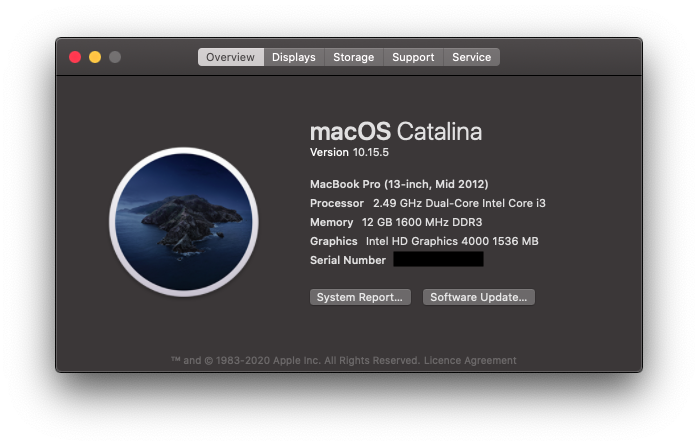This screenshot has width=698, height=446.
Task: Launch Software Update
Action: click(479, 297)
